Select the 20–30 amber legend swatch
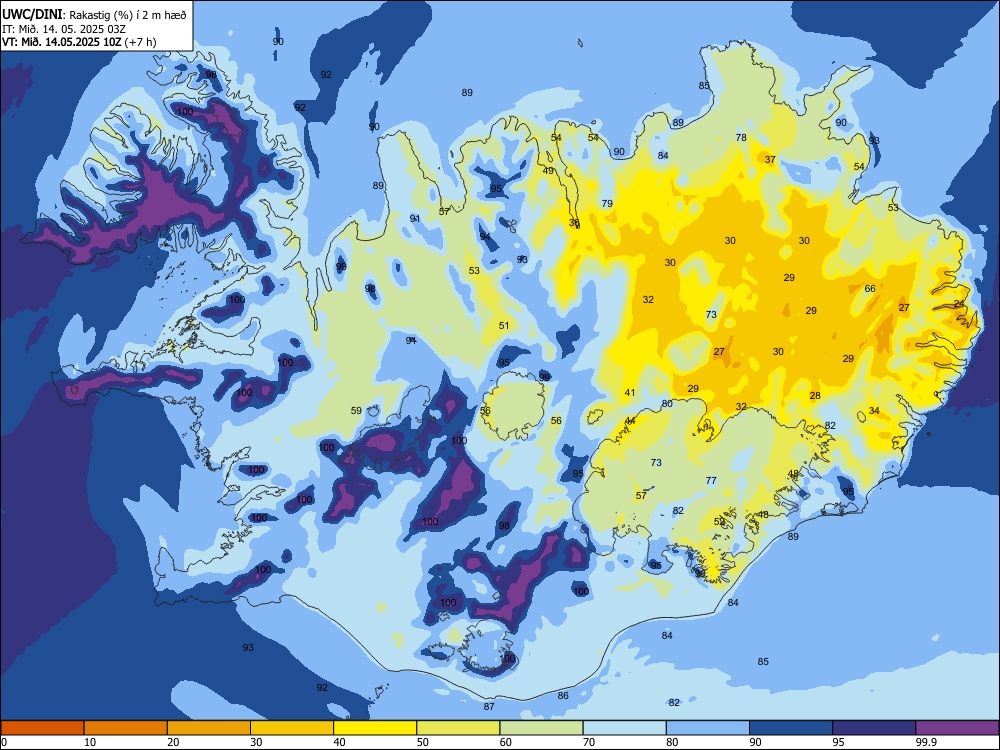Image resolution: width=1000 pixels, height=750 pixels. [209, 728]
